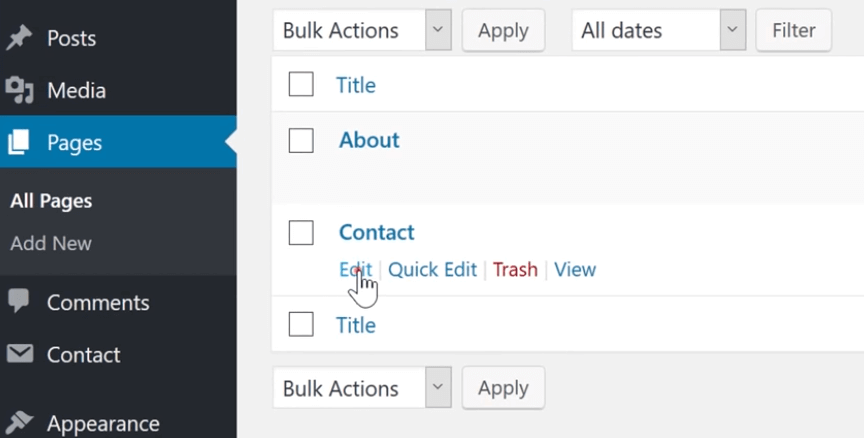
Task: Sort pages by the Title column header
Action: (x=356, y=85)
